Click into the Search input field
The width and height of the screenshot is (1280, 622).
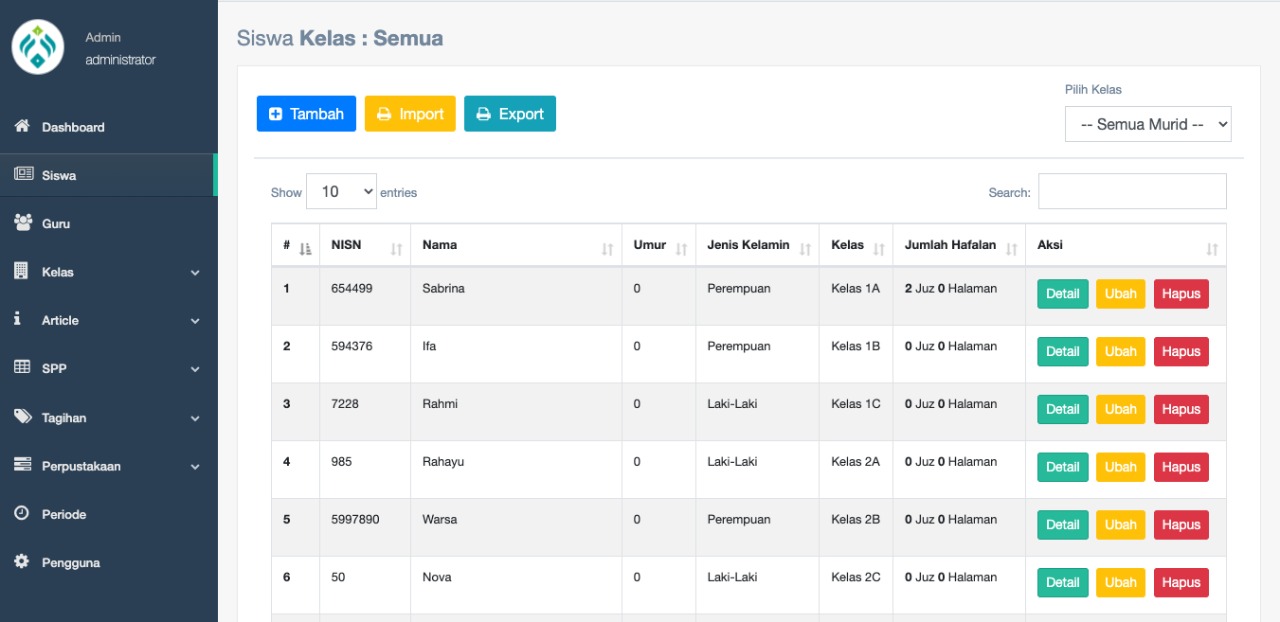[1132, 192]
